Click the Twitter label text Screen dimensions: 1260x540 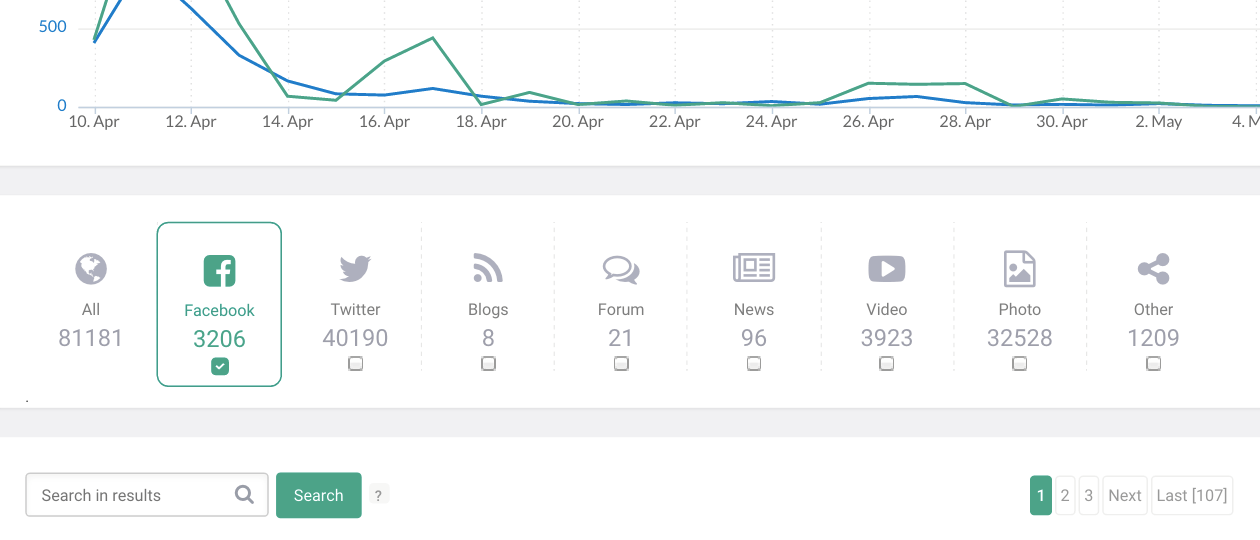[355, 309]
